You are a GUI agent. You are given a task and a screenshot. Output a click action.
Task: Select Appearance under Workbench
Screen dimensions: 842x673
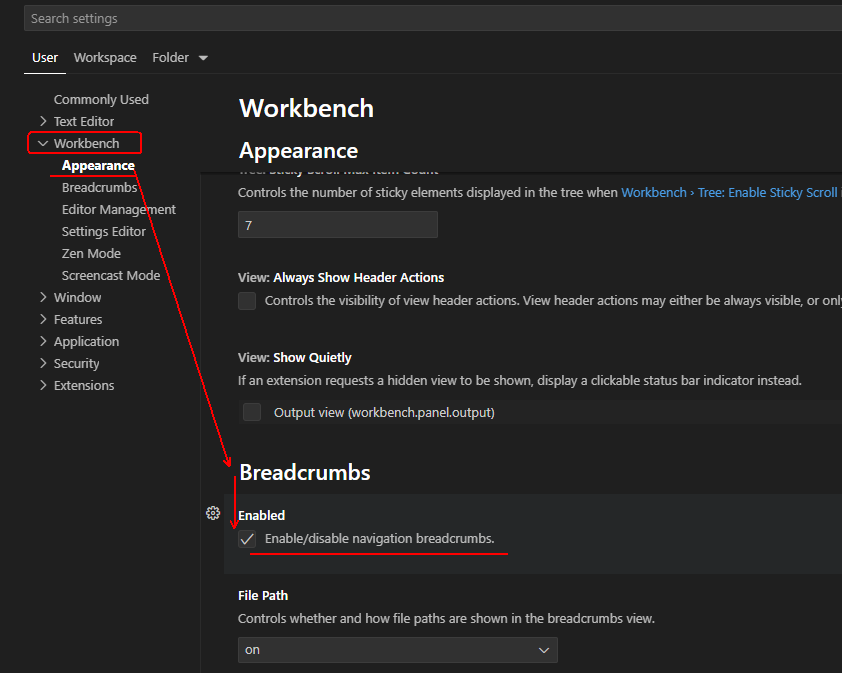point(98,165)
